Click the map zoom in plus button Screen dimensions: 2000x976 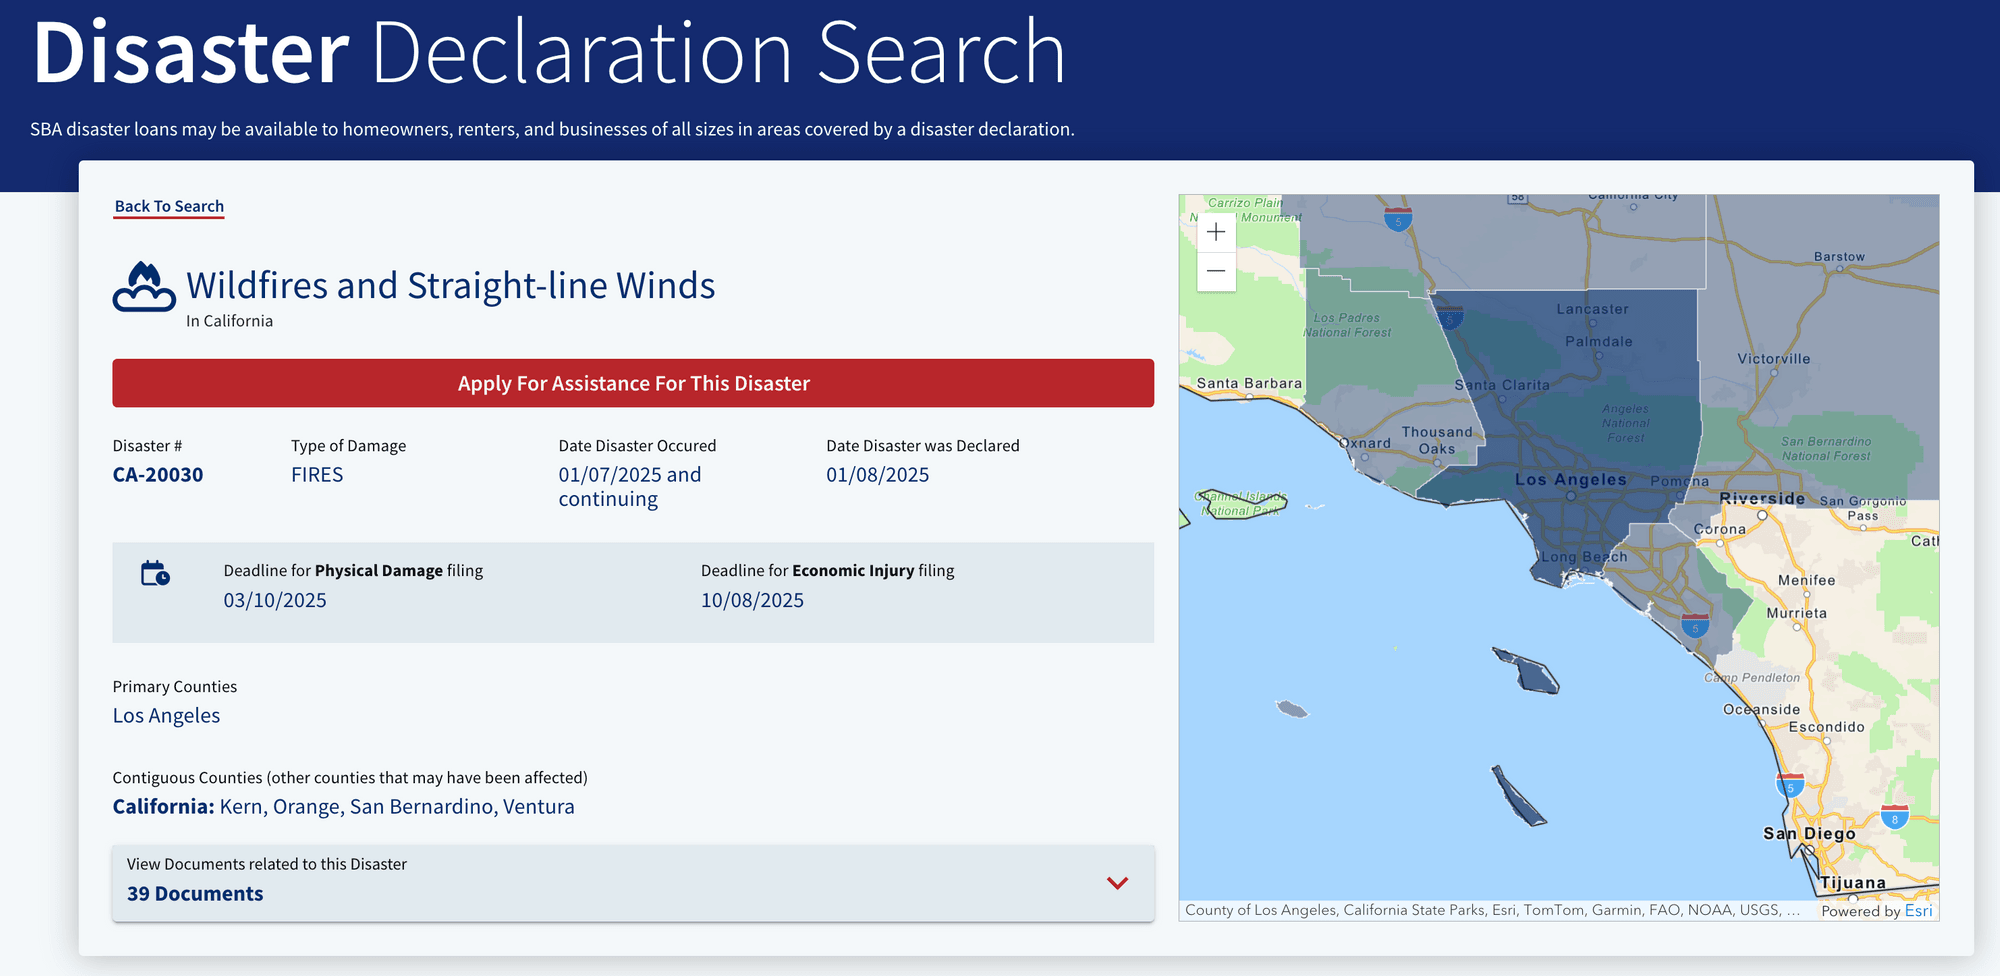tap(1216, 232)
